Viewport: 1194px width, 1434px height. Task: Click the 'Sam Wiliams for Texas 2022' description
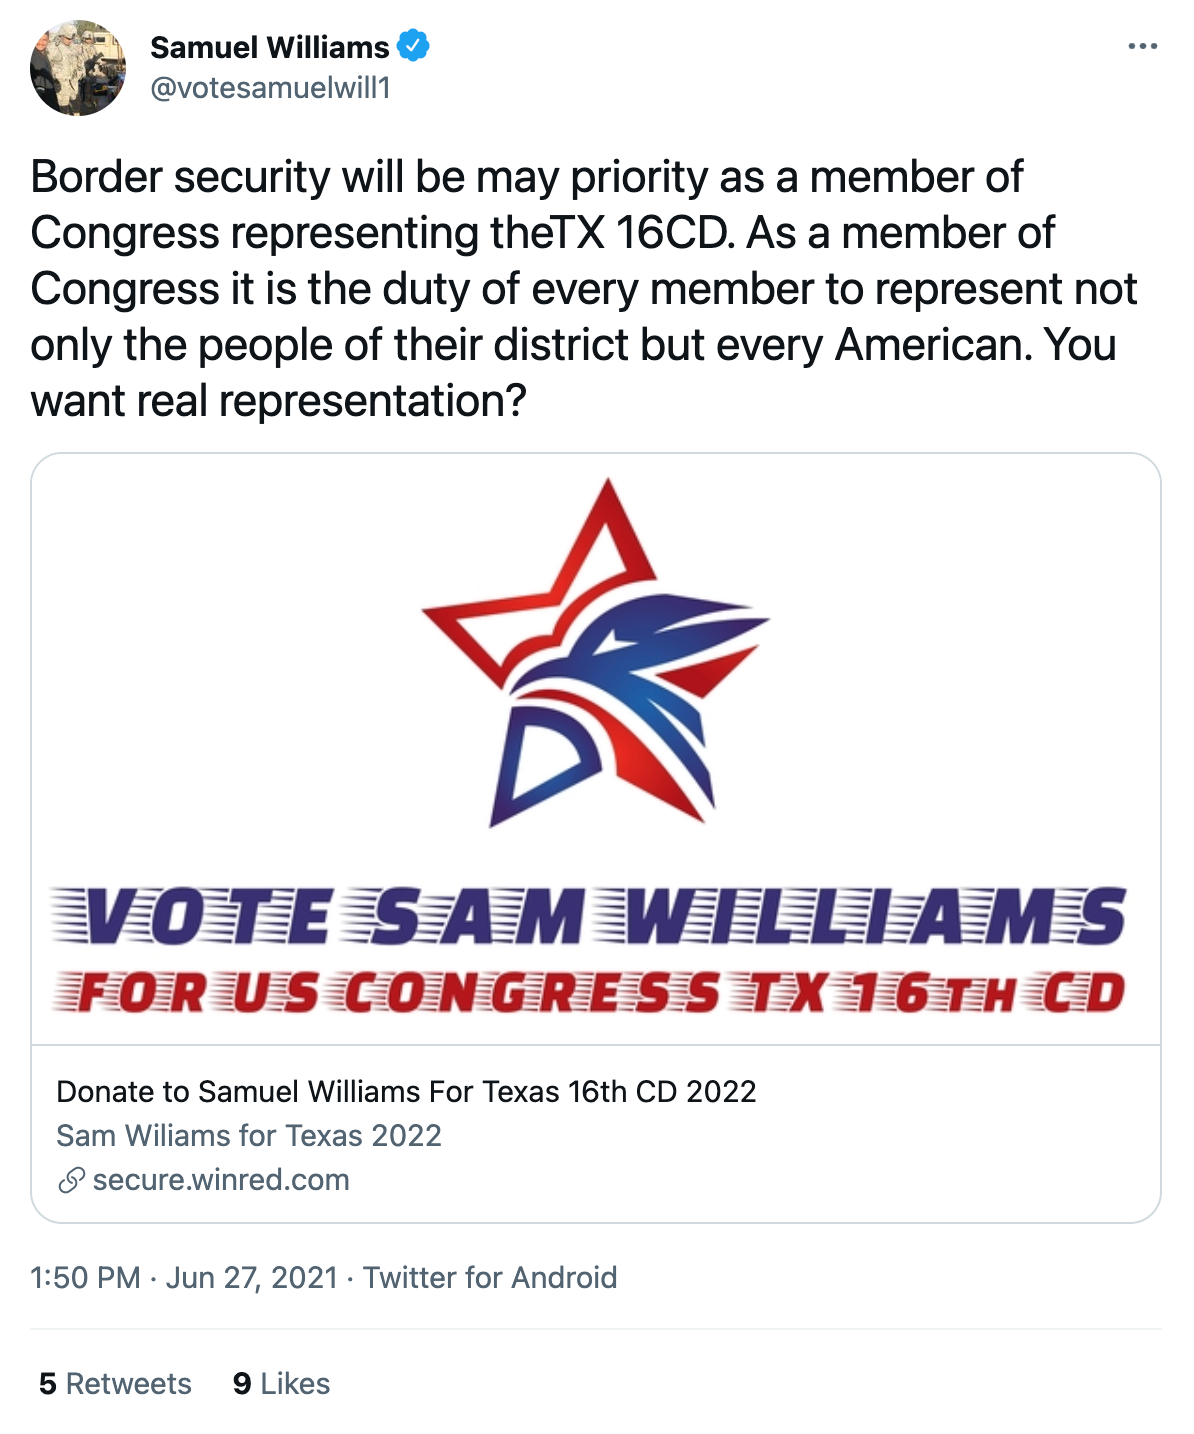249,1135
